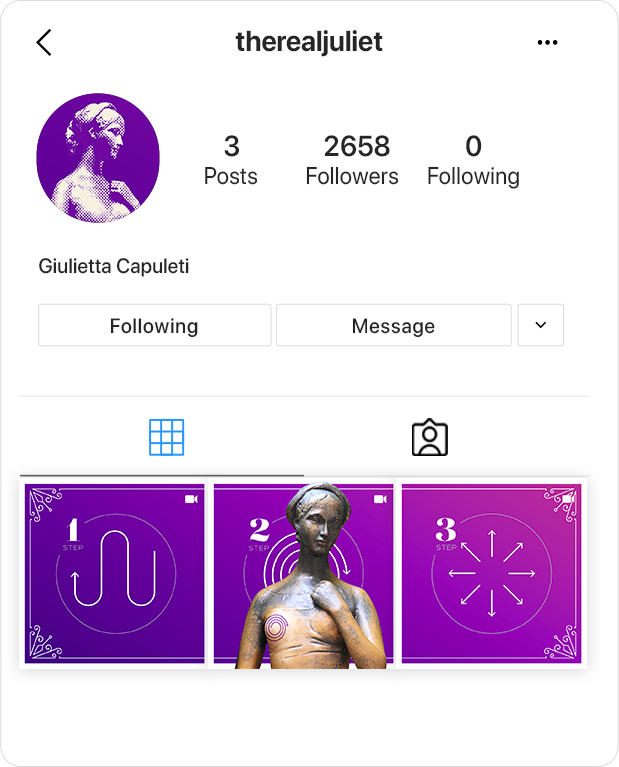
Task: Click video camera icon on Step 2 post
Action: (380, 499)
